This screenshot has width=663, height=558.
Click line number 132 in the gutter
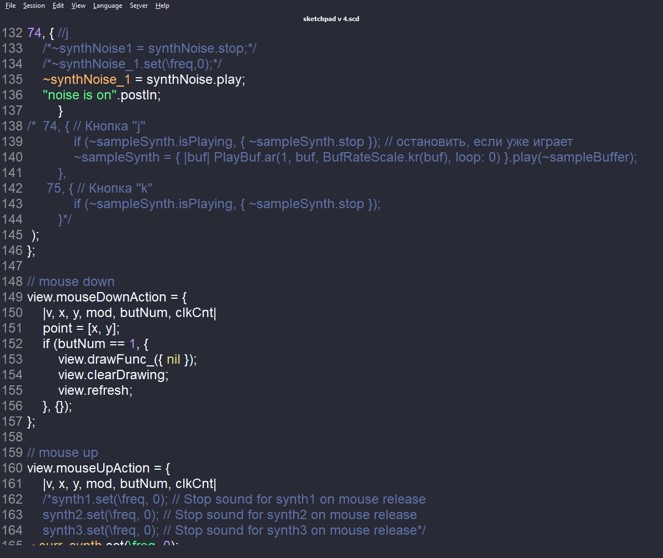pos(12,33)
